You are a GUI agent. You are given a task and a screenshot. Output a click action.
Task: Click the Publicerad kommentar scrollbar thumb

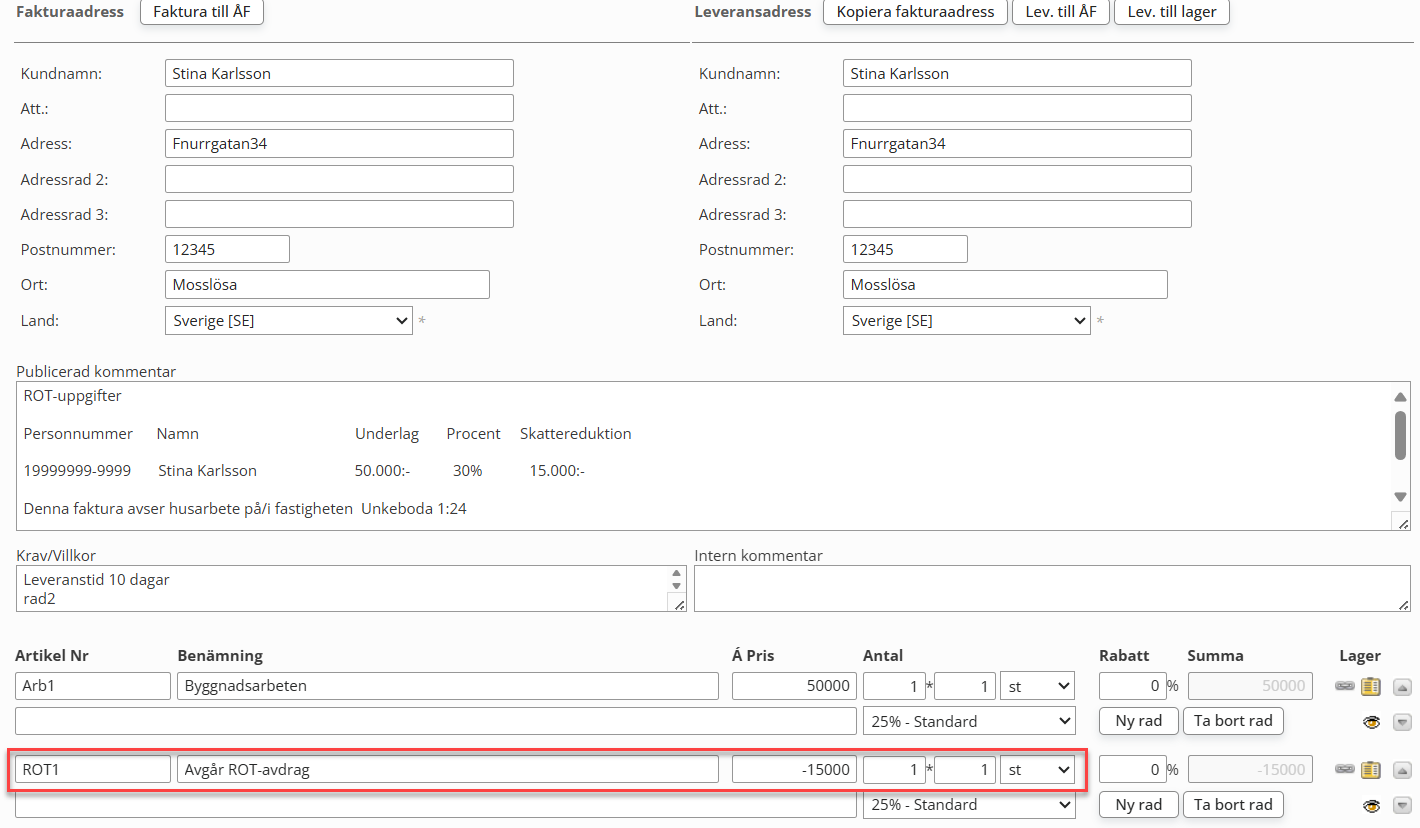coord(1400,434)
